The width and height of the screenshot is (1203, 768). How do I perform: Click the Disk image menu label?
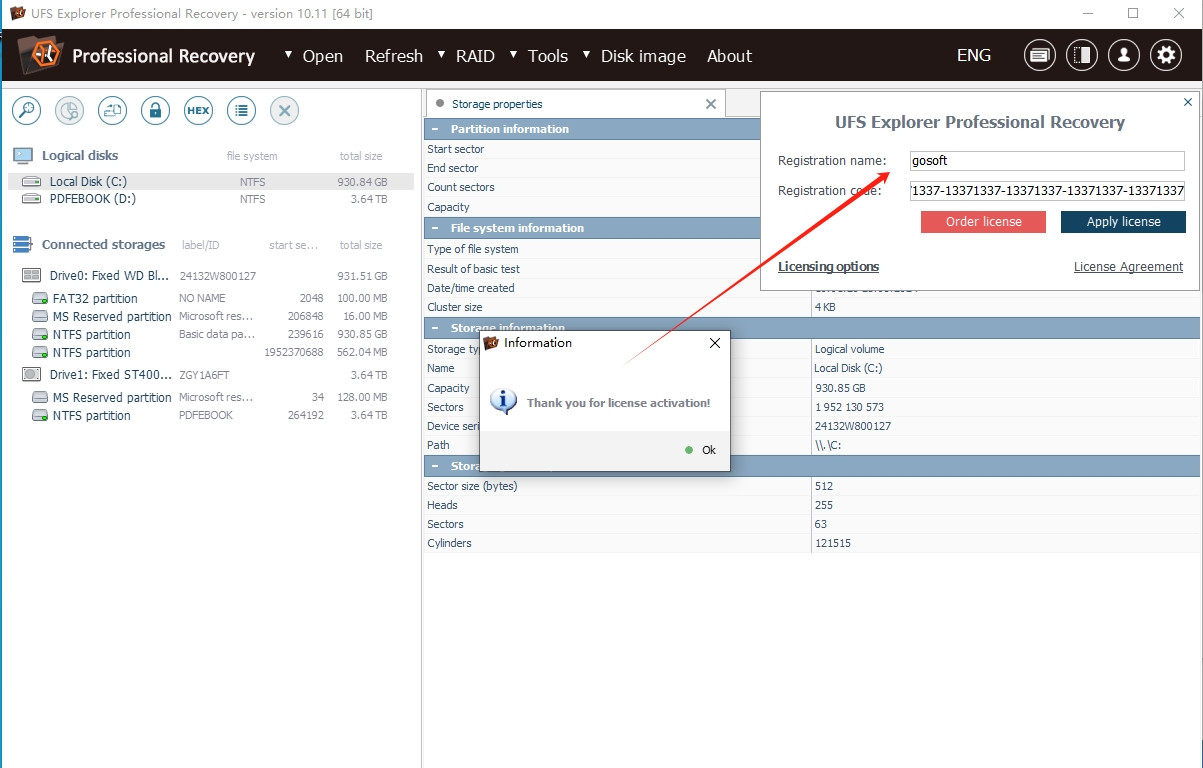tap(643, 56)
